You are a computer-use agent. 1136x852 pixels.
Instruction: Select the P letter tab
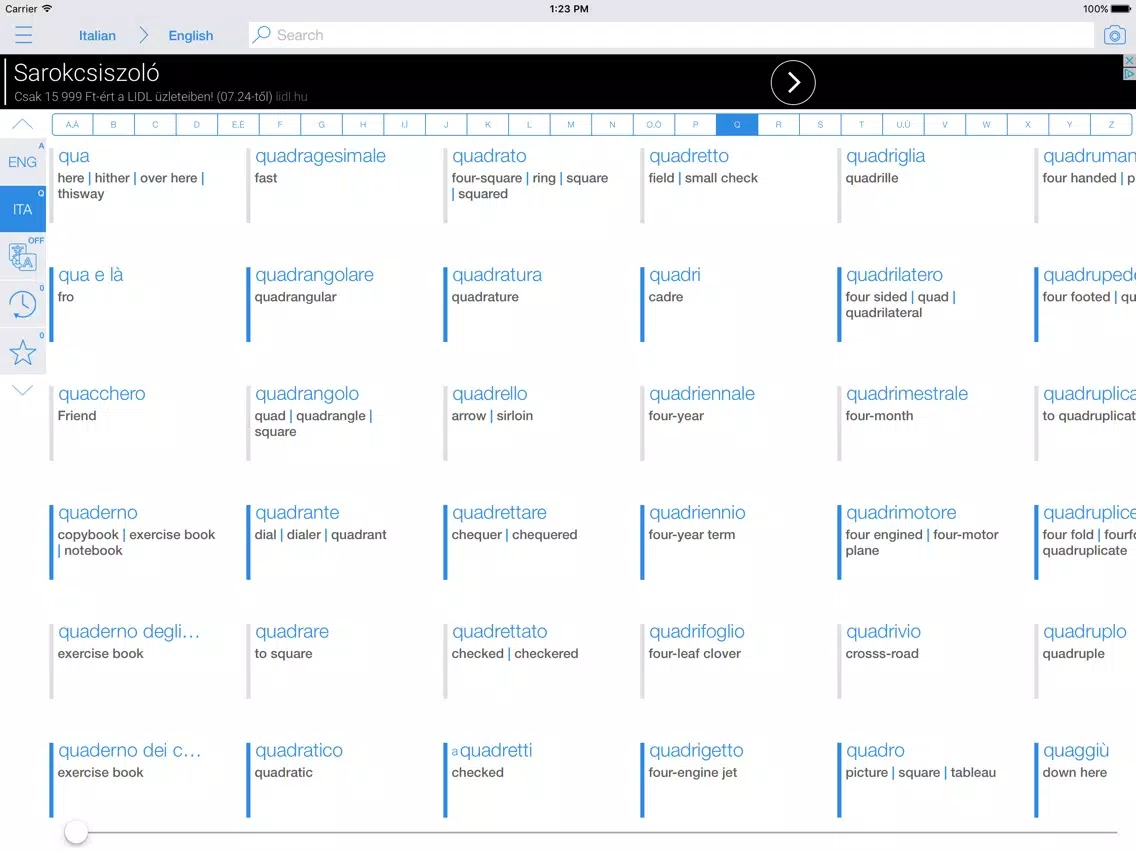coord(696,125)
